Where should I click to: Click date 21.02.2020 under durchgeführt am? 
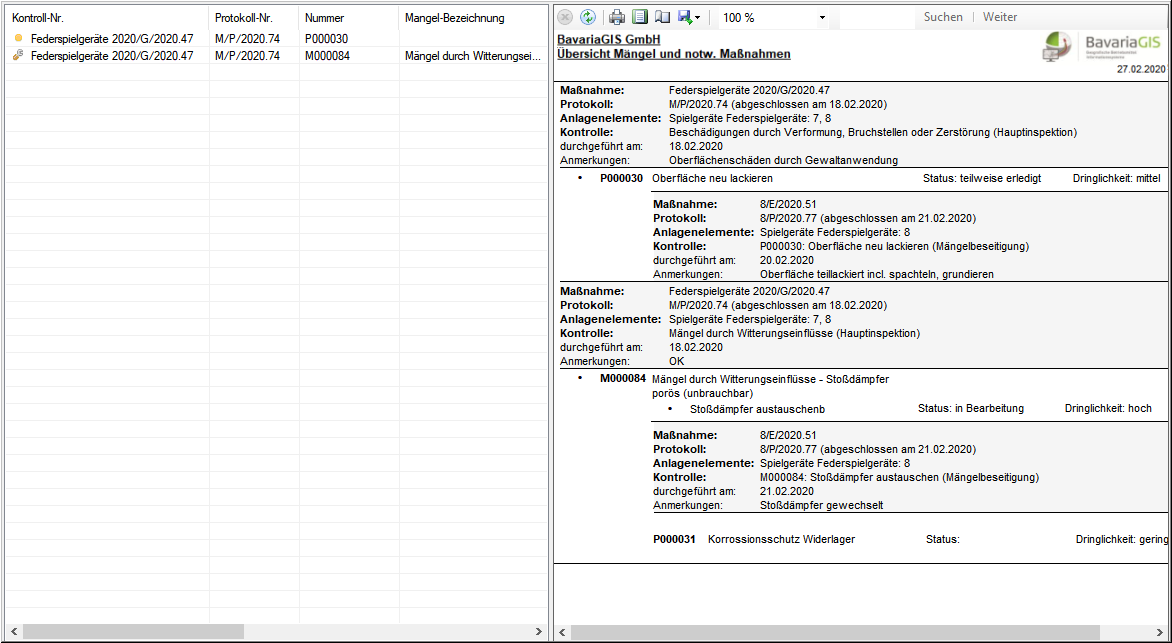coord(786,491)
